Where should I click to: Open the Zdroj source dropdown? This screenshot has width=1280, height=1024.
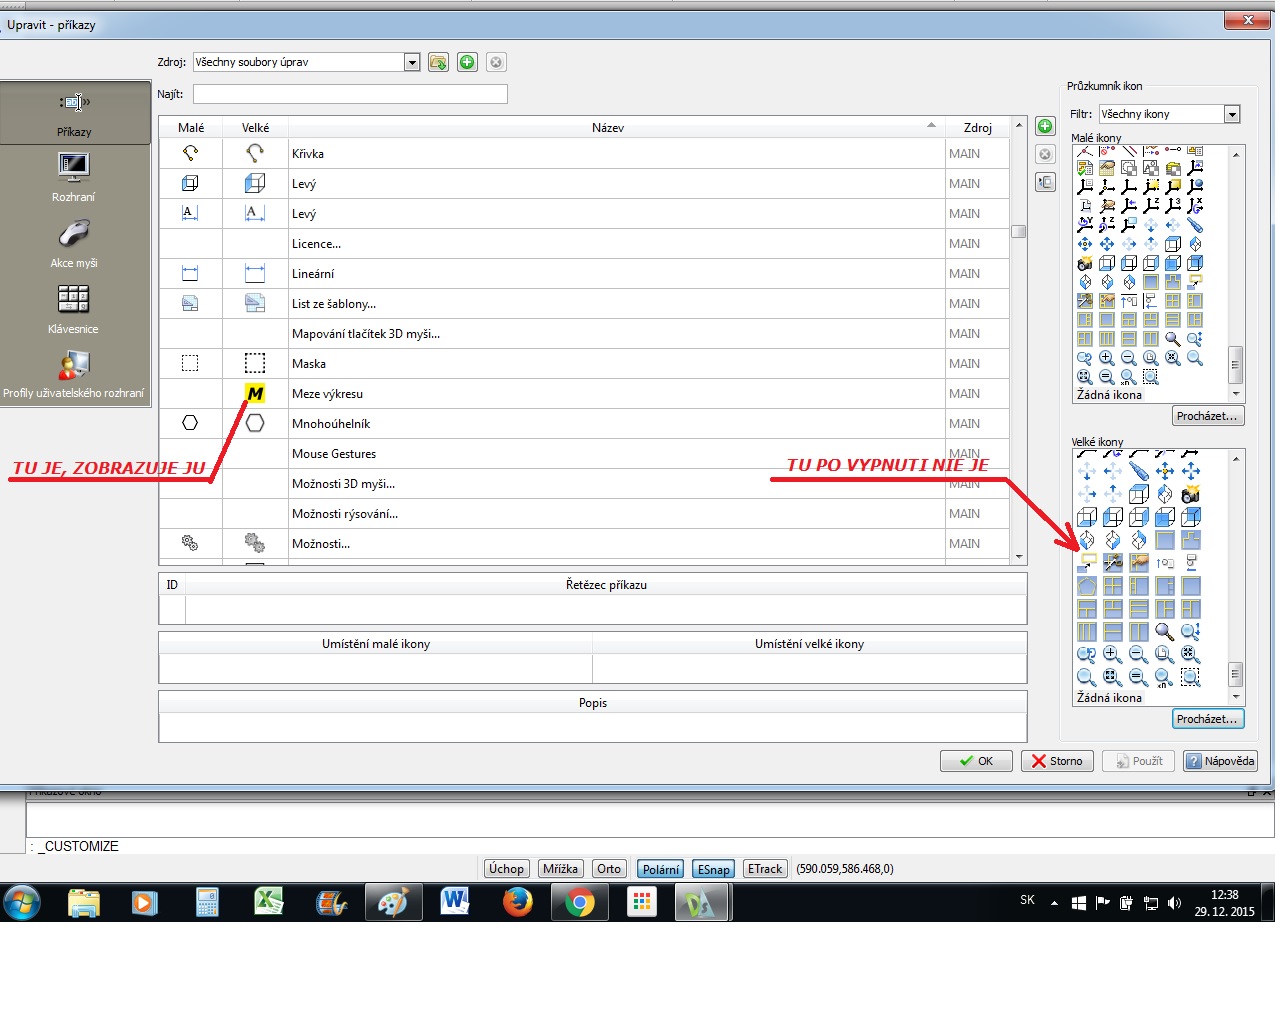(411, 62)
